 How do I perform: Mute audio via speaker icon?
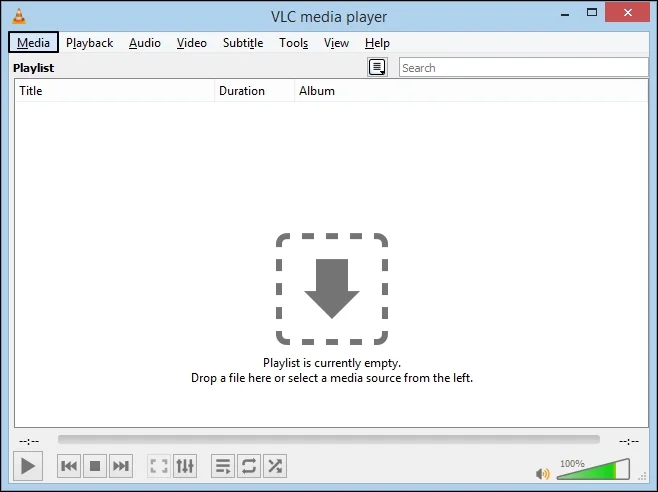pyautogui.click(x=543, y=474)
